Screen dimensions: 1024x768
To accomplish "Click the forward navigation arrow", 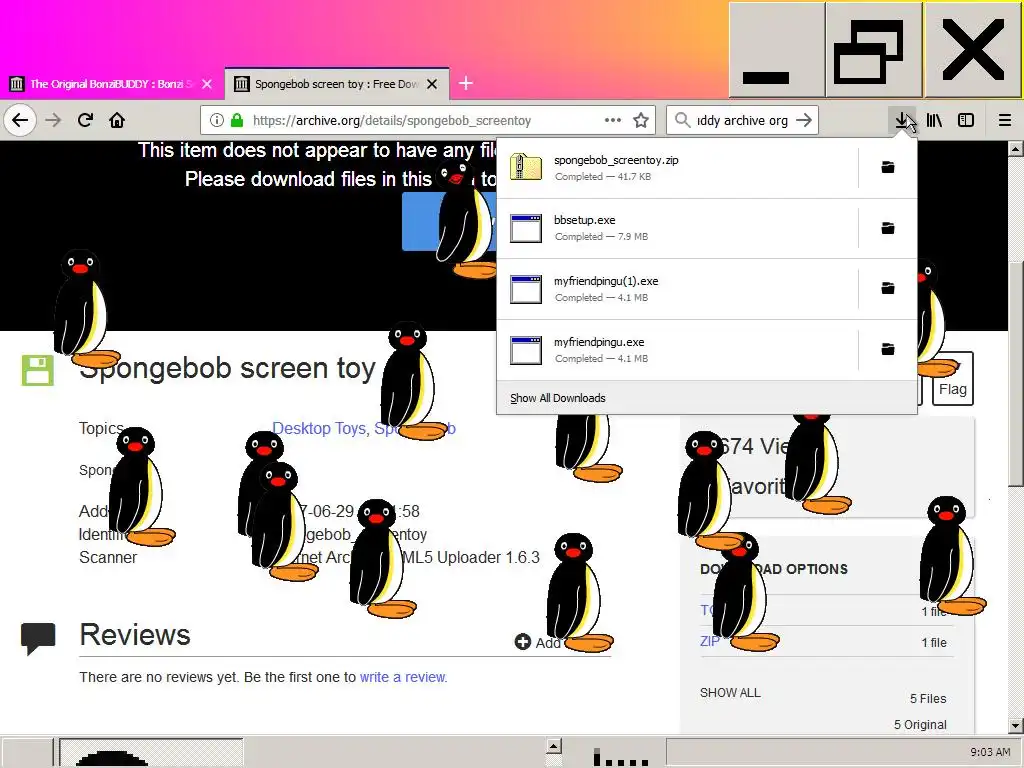I will [x=53, y=120].
